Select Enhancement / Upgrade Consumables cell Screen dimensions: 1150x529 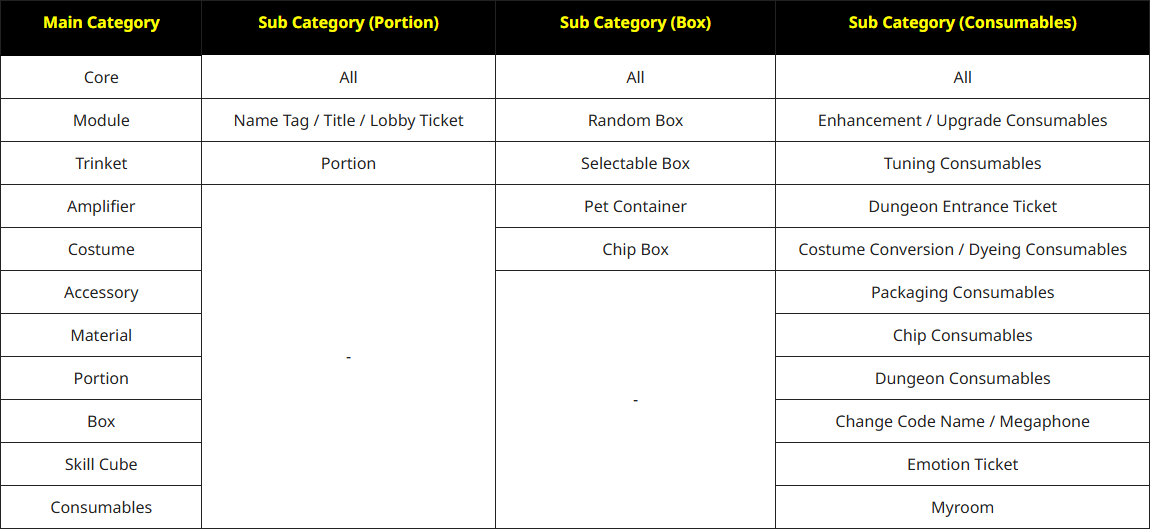point(962,120)
